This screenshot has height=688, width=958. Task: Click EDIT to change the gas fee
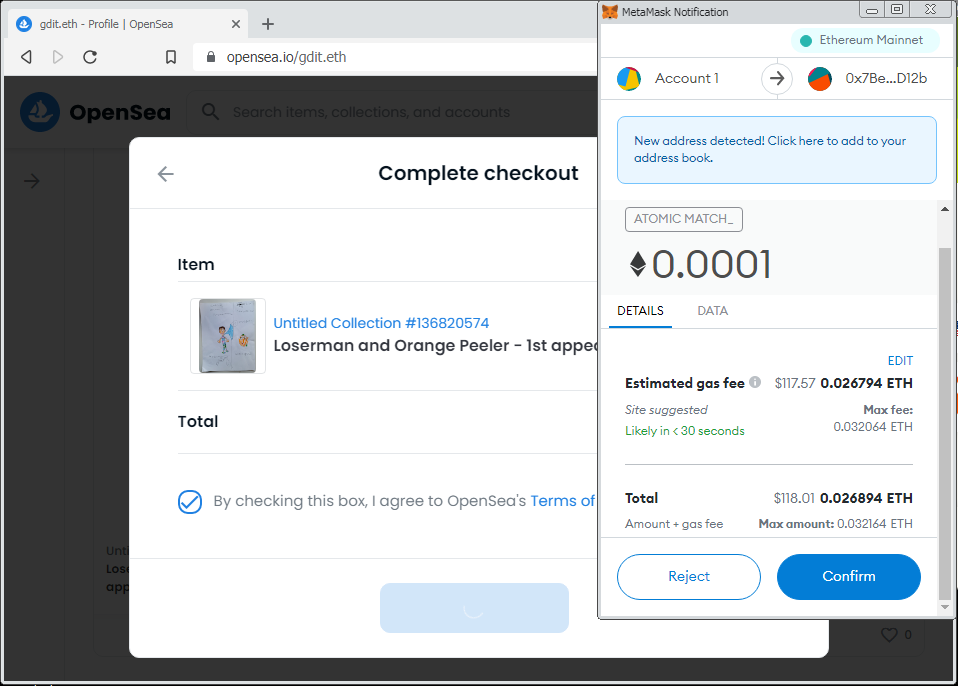tap(900, 360)
